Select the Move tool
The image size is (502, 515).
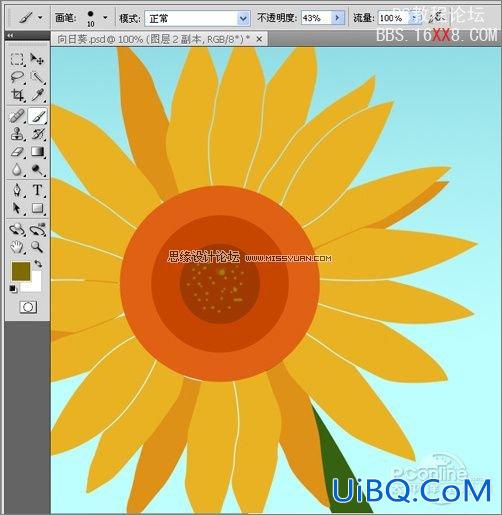37,59
